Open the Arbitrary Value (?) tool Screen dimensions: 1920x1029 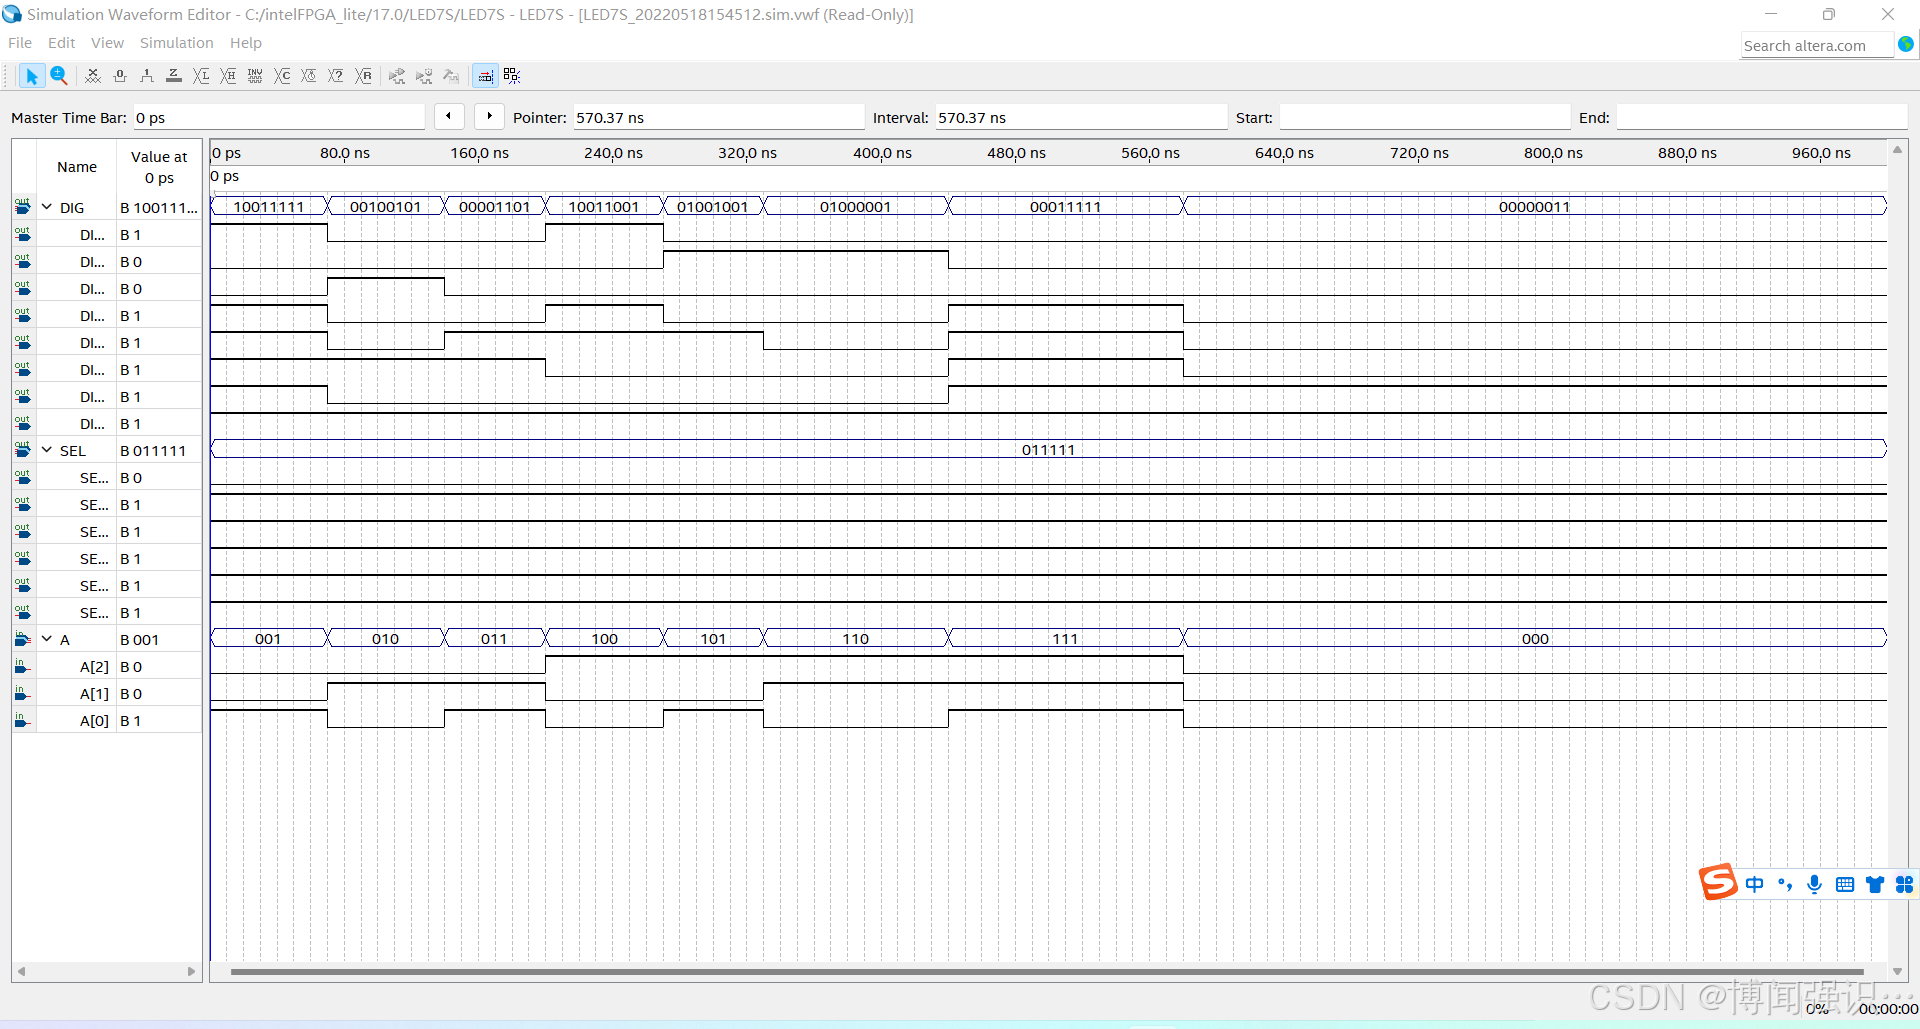click(x=336, y=76)
